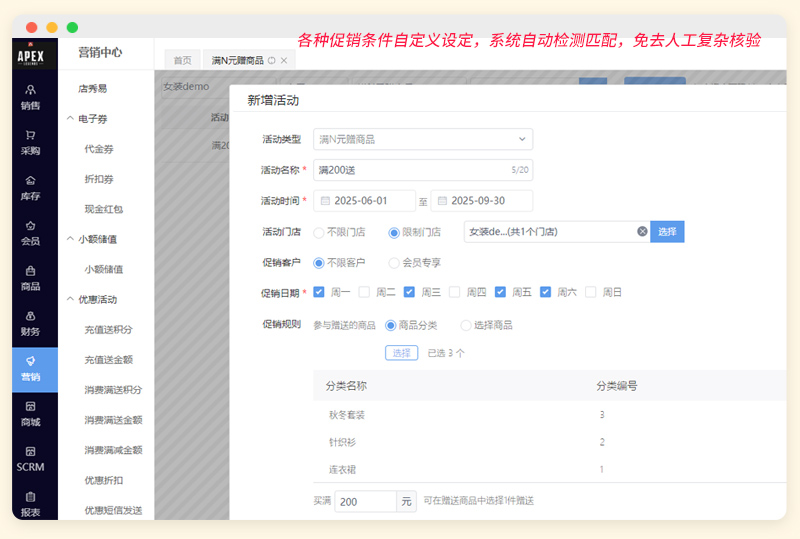Edit the 活动名称 field
The height and width of the screenshot is (539, 800).
pyautogui.click(x=423, y=170)
